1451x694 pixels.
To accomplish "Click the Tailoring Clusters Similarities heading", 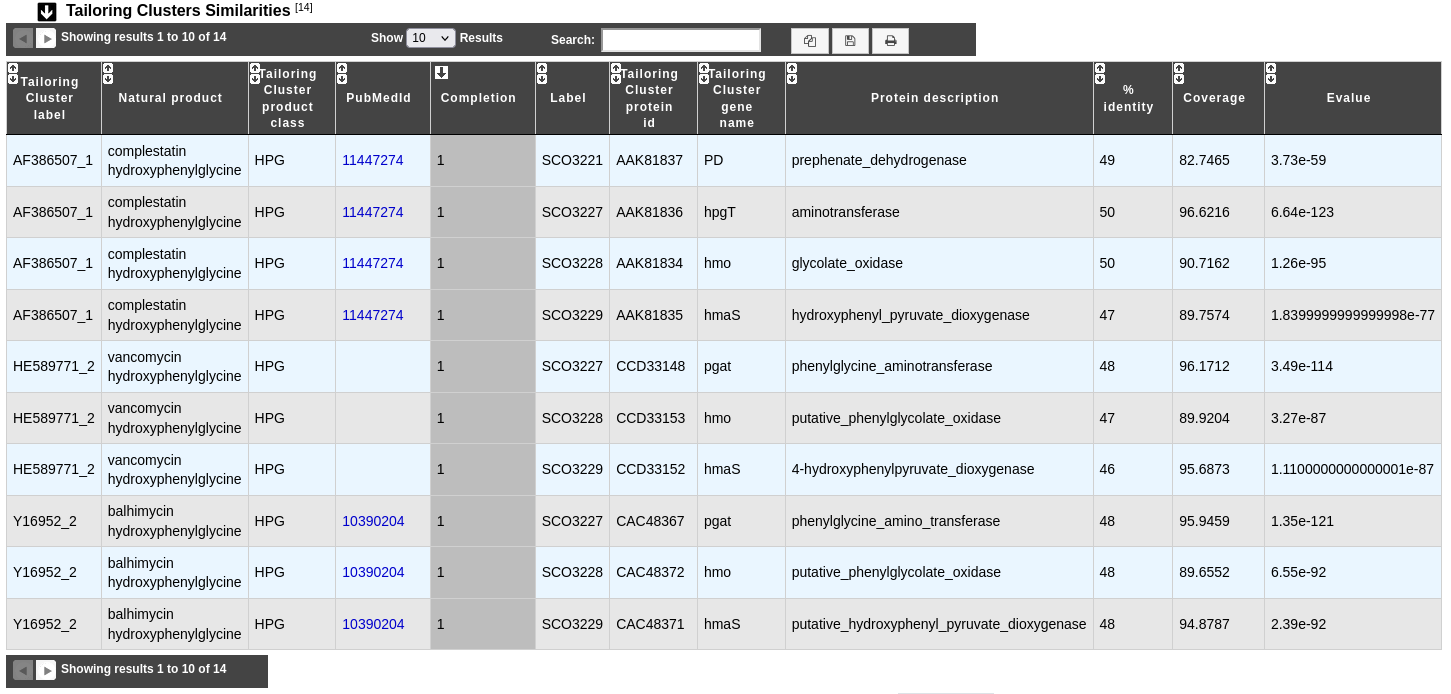I will pos(178,11).
